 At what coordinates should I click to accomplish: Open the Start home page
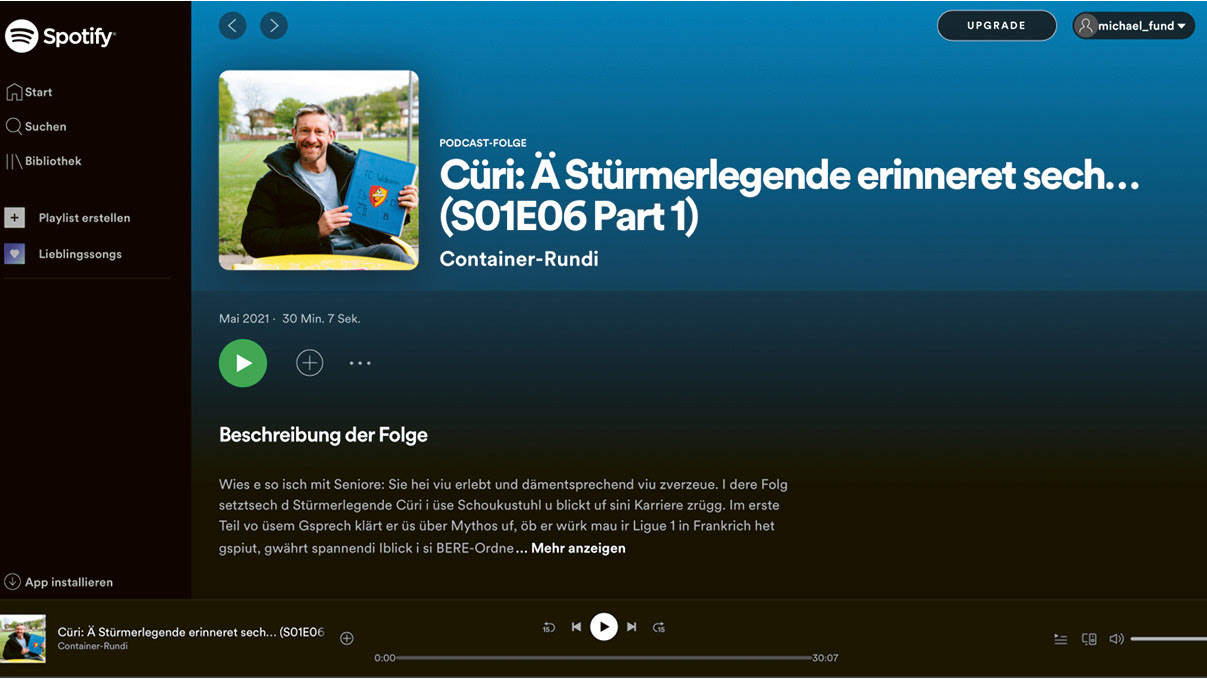[29, 92]
